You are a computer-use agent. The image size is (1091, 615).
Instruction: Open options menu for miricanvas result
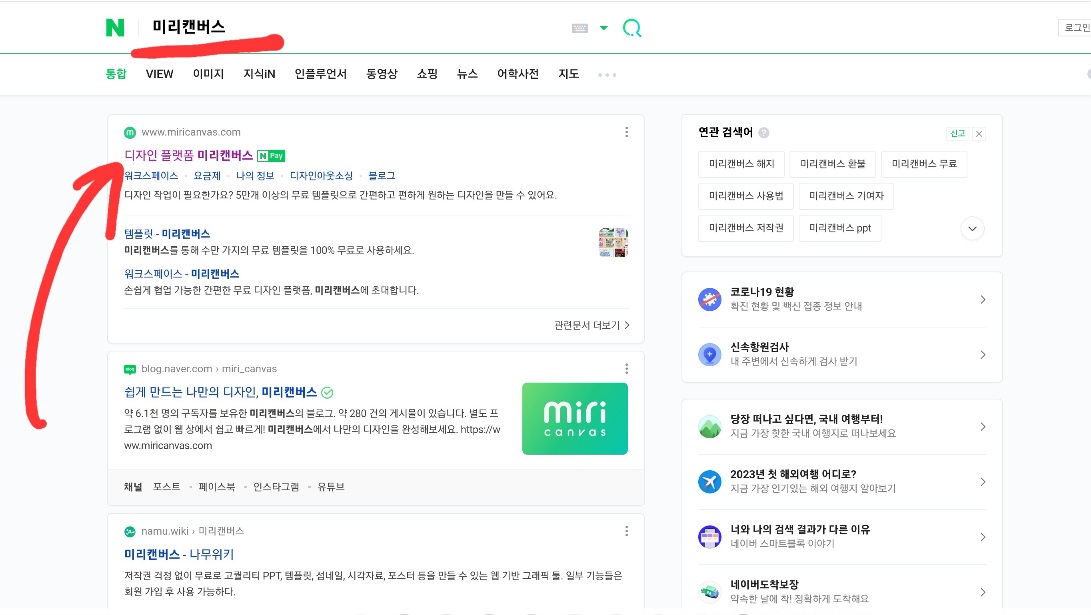626,132
